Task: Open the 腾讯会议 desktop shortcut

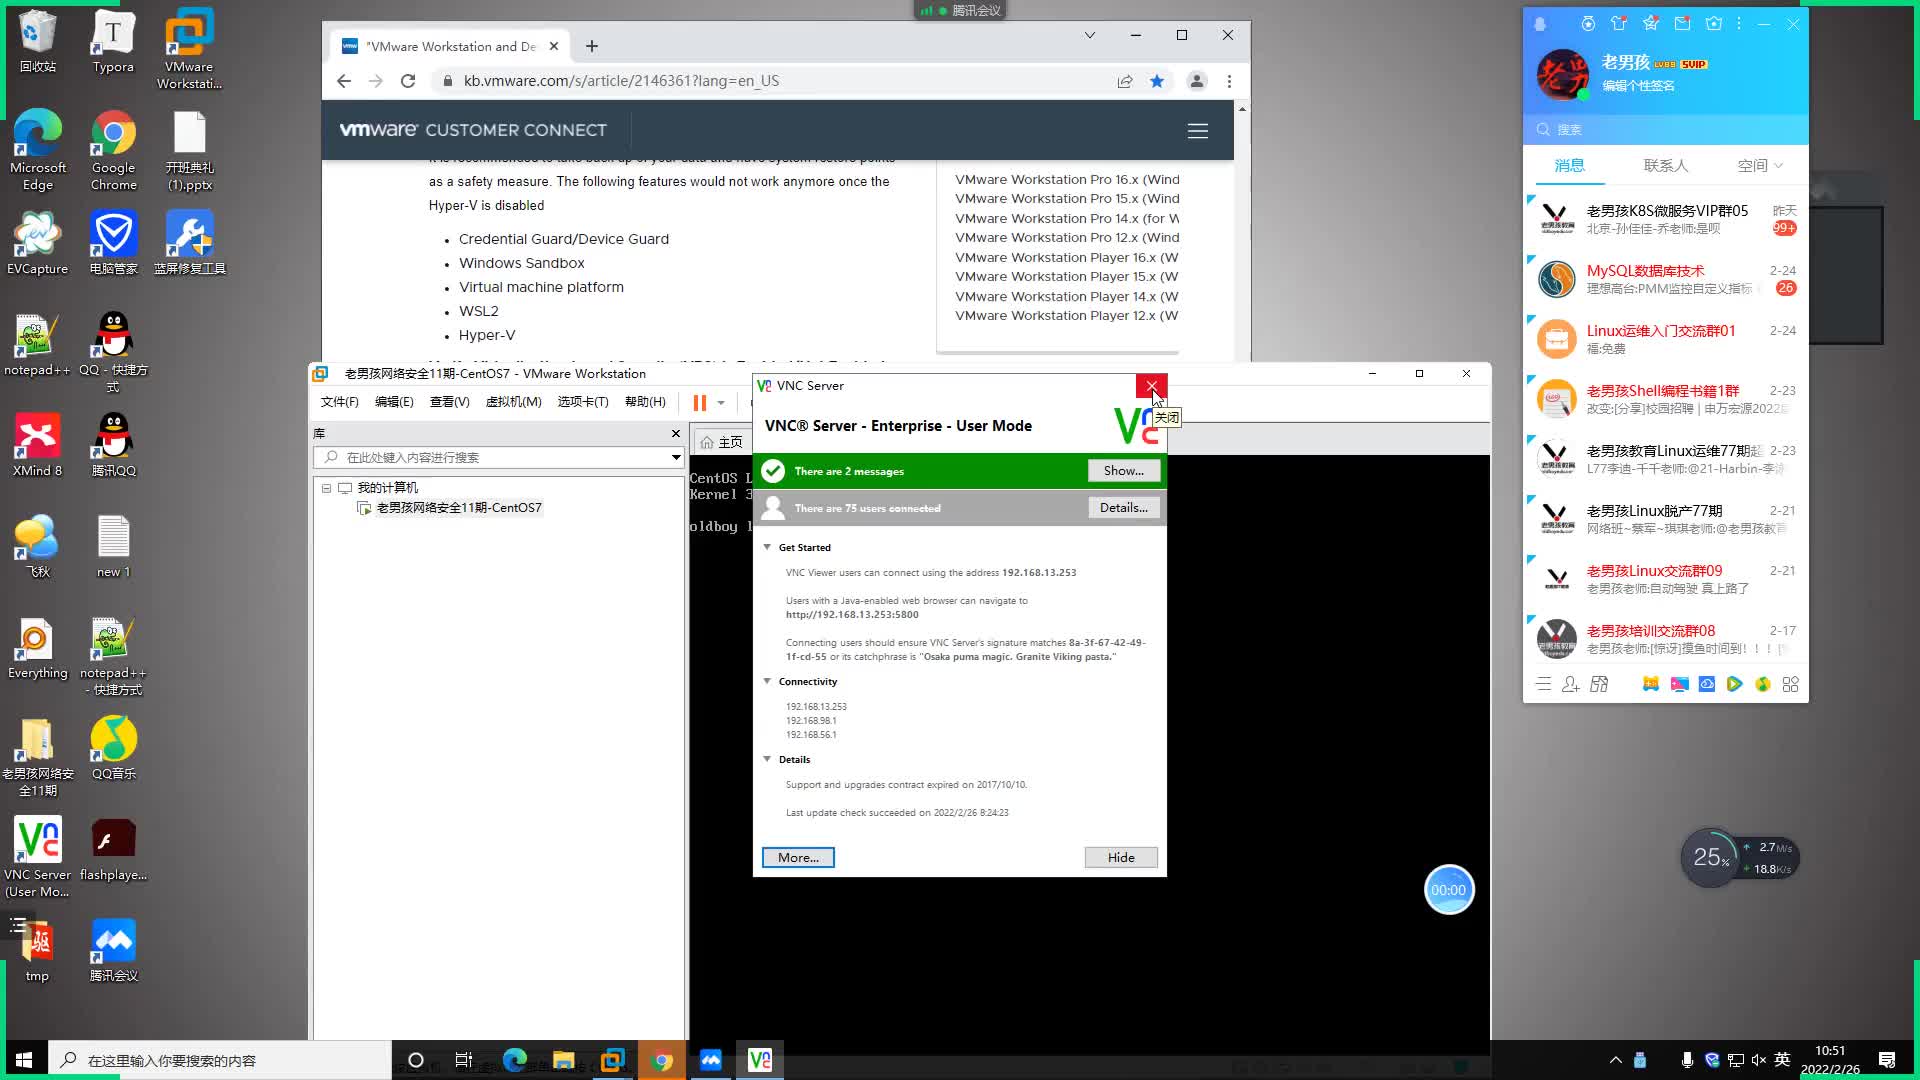Action: pos(113,949)
